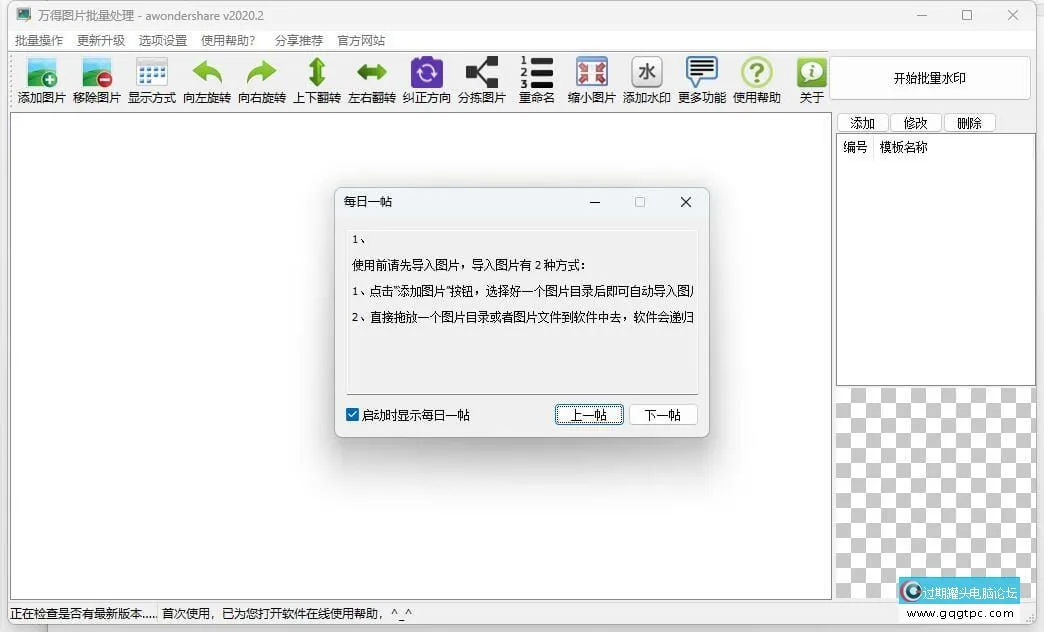Flip images vertically using 上下翻转
Viewport: 1044px width, 632px height.
click(x=316, y=80)
